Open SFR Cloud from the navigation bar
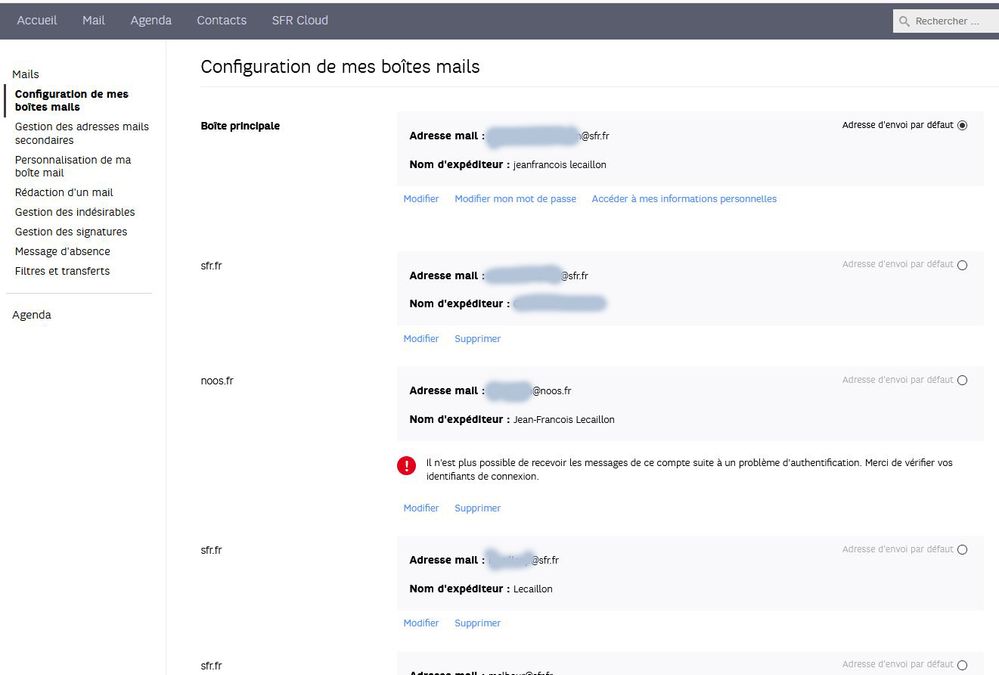The width and height of the screenshot is (999, 675). tap(298, 19)
